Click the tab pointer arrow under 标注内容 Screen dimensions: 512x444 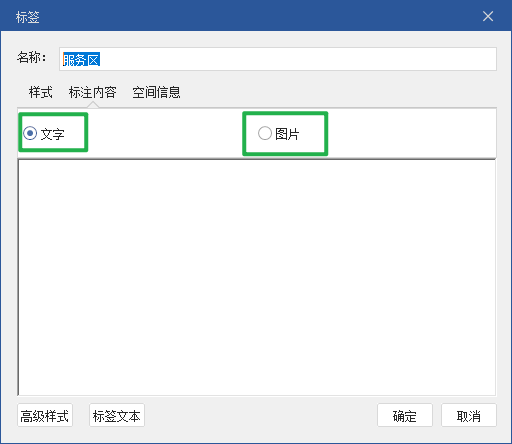[x=93, y=105]
